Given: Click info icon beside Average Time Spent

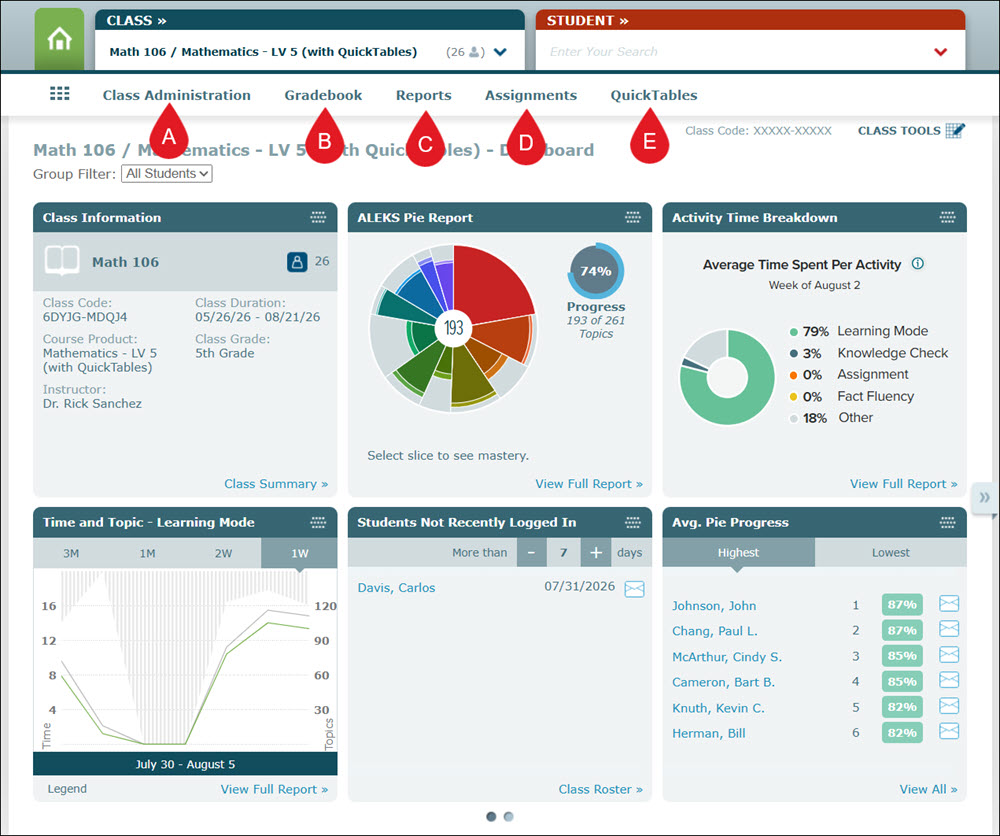Looking at the screenshot, I should [918, 263].
